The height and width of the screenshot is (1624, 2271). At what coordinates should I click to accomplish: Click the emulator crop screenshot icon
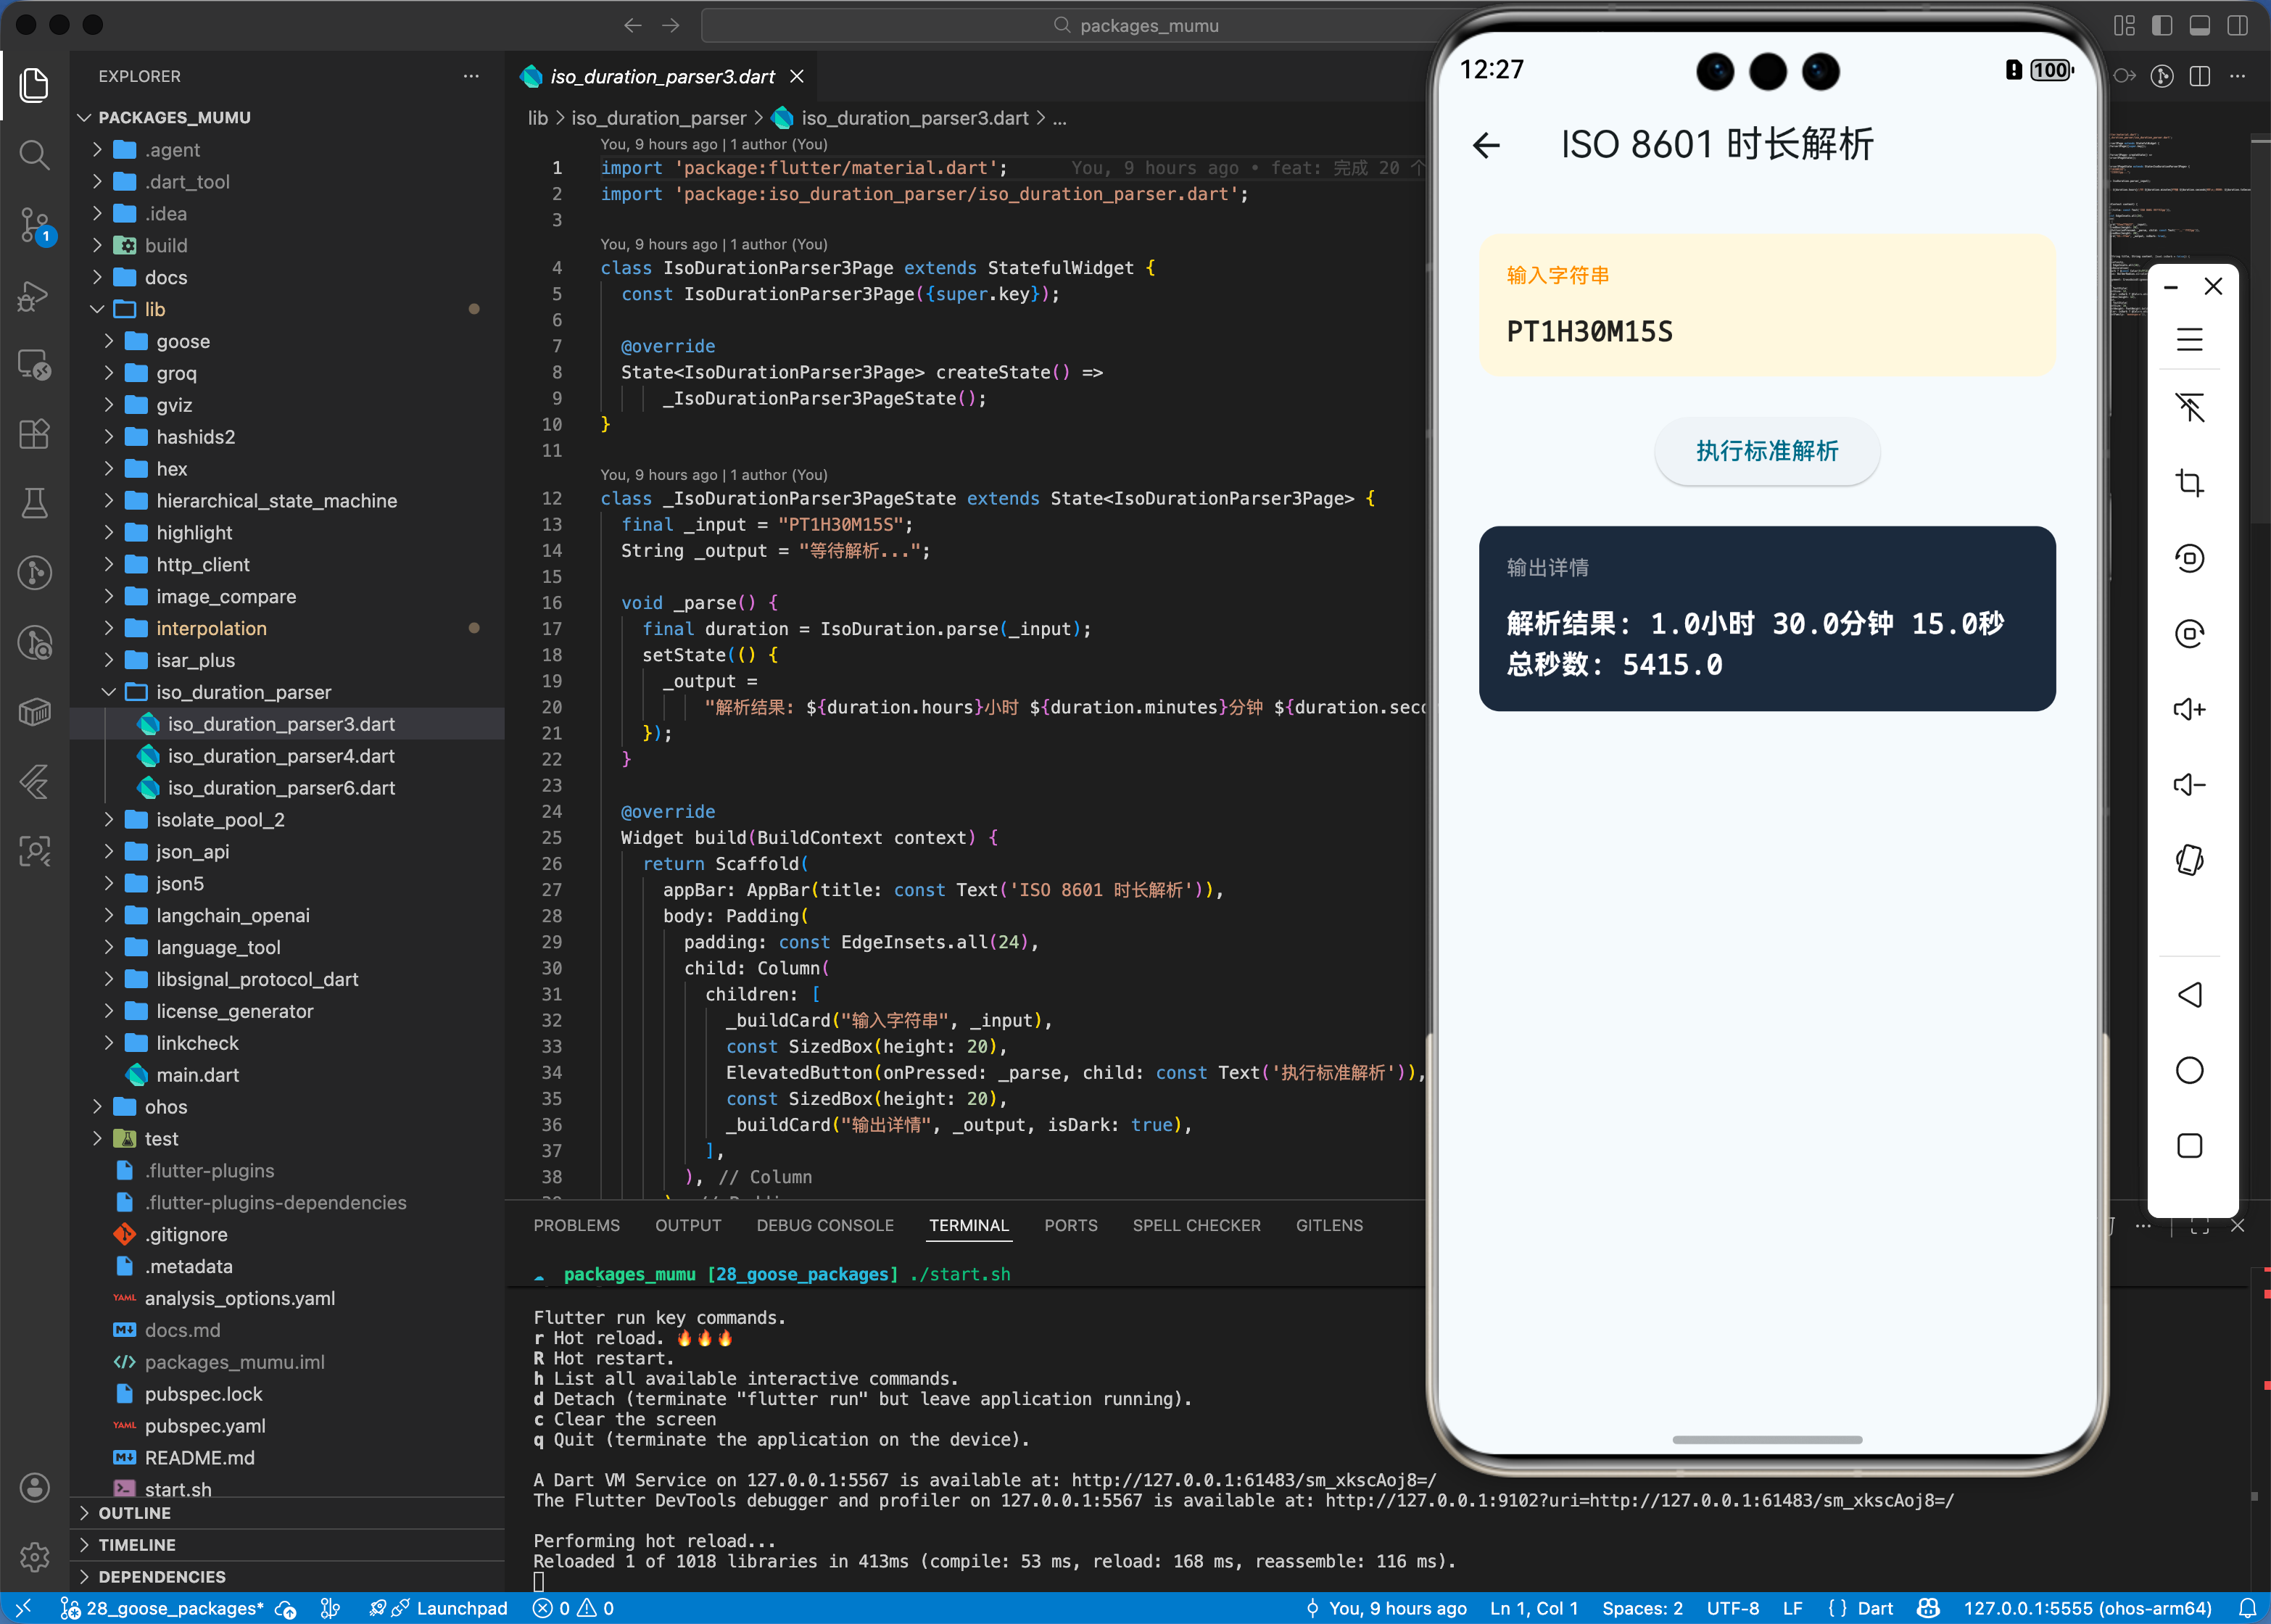(x=2189, y=483)
